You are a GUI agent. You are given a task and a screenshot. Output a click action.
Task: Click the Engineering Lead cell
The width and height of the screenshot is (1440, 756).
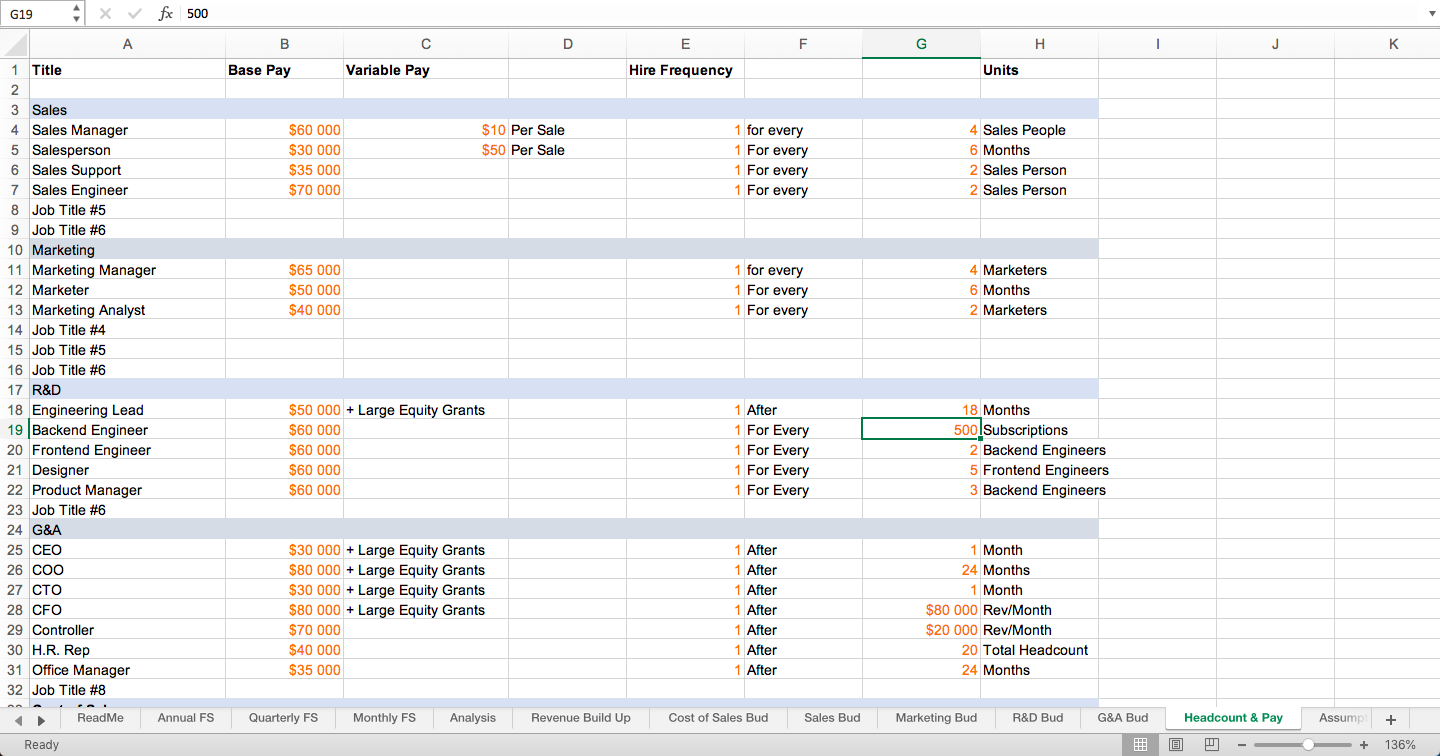click(x=127, y=410)
